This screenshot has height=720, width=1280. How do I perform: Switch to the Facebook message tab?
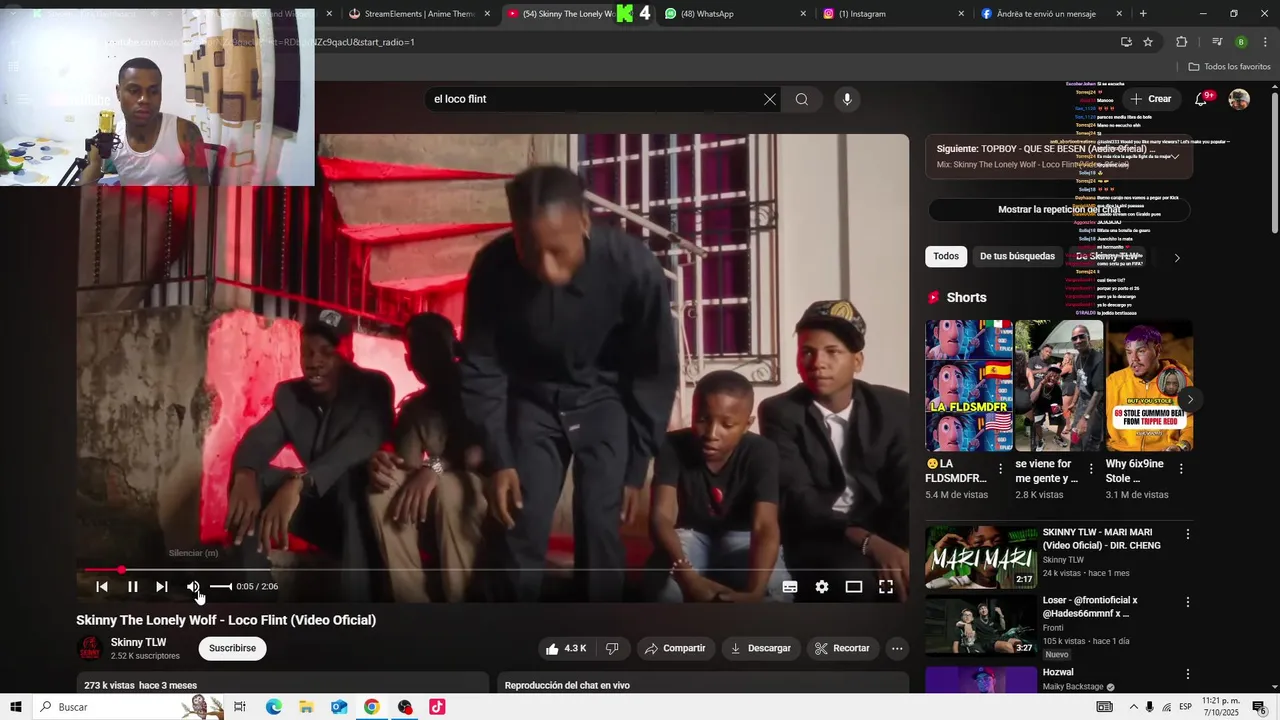coord(1051,14)
